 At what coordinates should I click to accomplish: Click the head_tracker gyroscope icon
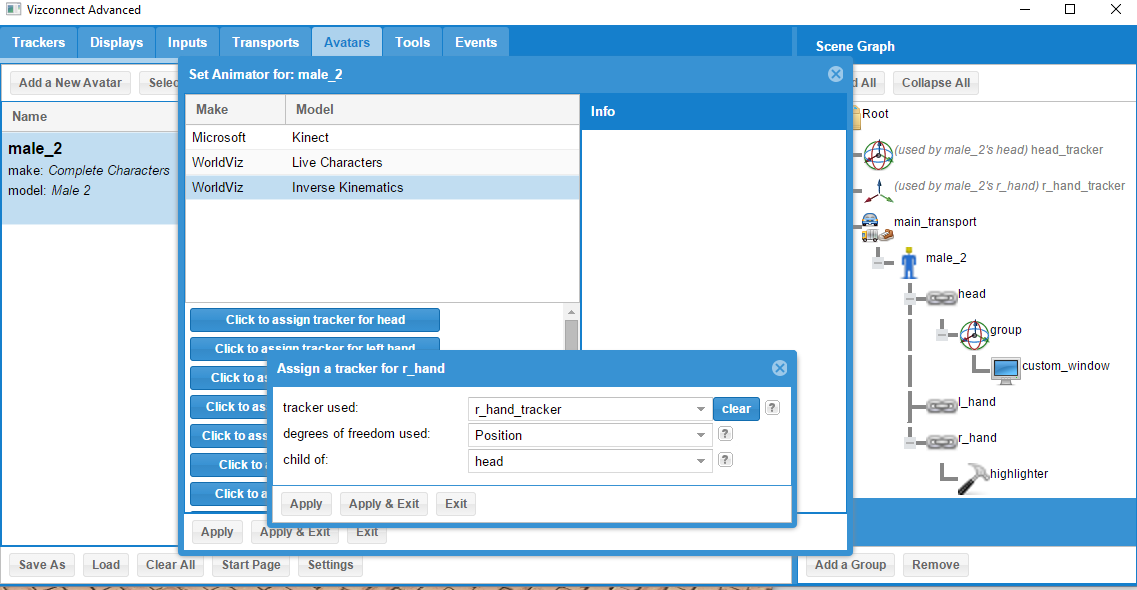coord(878,151)
